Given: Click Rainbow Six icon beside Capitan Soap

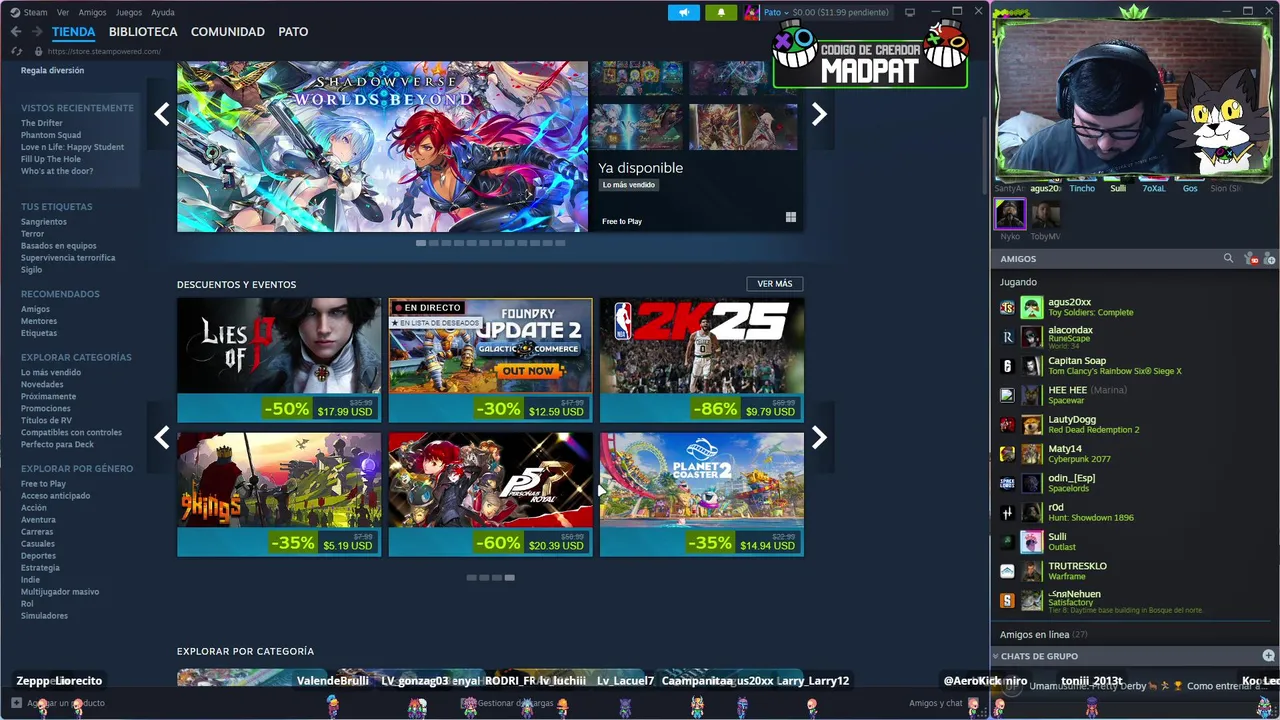Looking at the screenshot, I should [1007, 366].
